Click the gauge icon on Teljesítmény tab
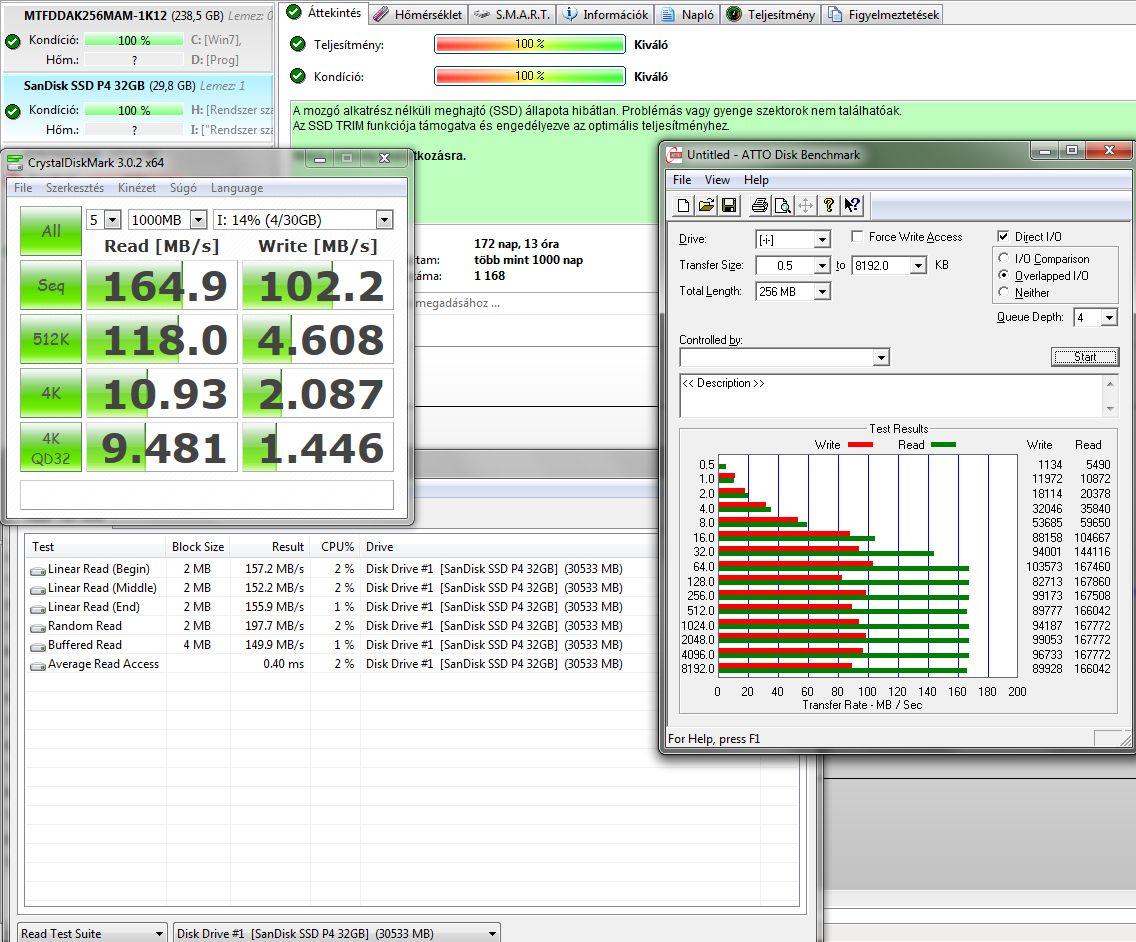The image size is (1136, 942). pos(734,14)
